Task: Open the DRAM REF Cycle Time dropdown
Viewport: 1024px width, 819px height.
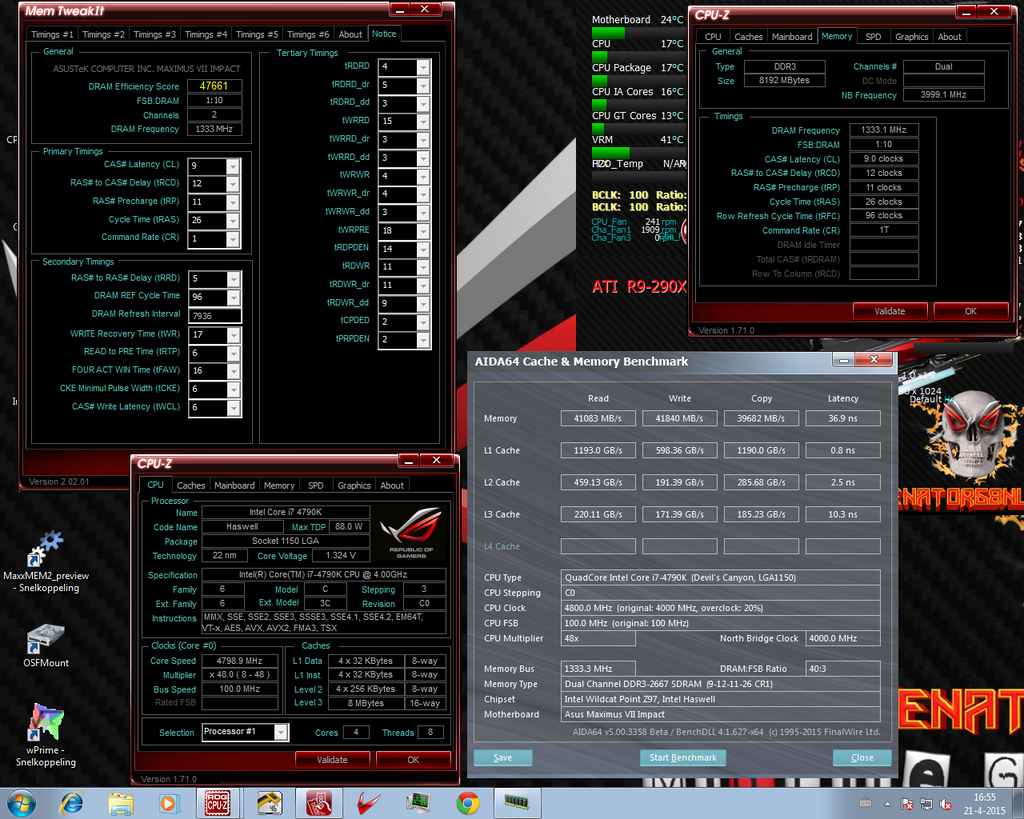Action: point(232,297)
